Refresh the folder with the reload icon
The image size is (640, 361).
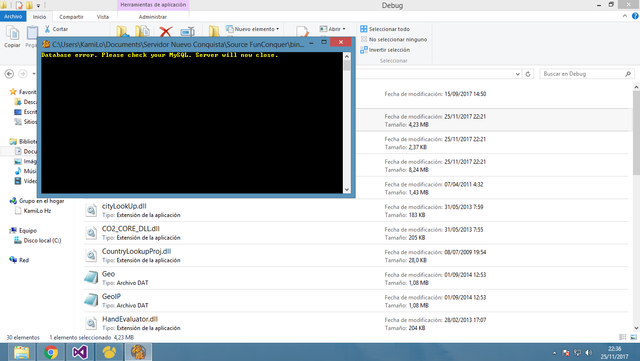(x=528, y=74)
